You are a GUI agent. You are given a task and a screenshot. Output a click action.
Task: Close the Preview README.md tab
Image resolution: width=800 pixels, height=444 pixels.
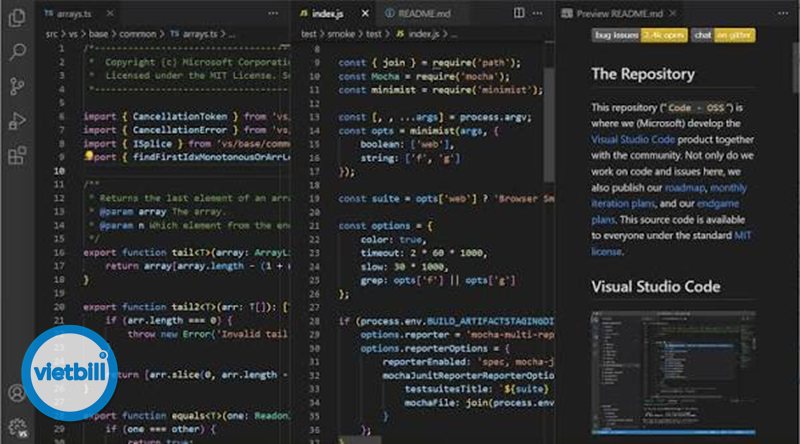(x=673, y=13)
